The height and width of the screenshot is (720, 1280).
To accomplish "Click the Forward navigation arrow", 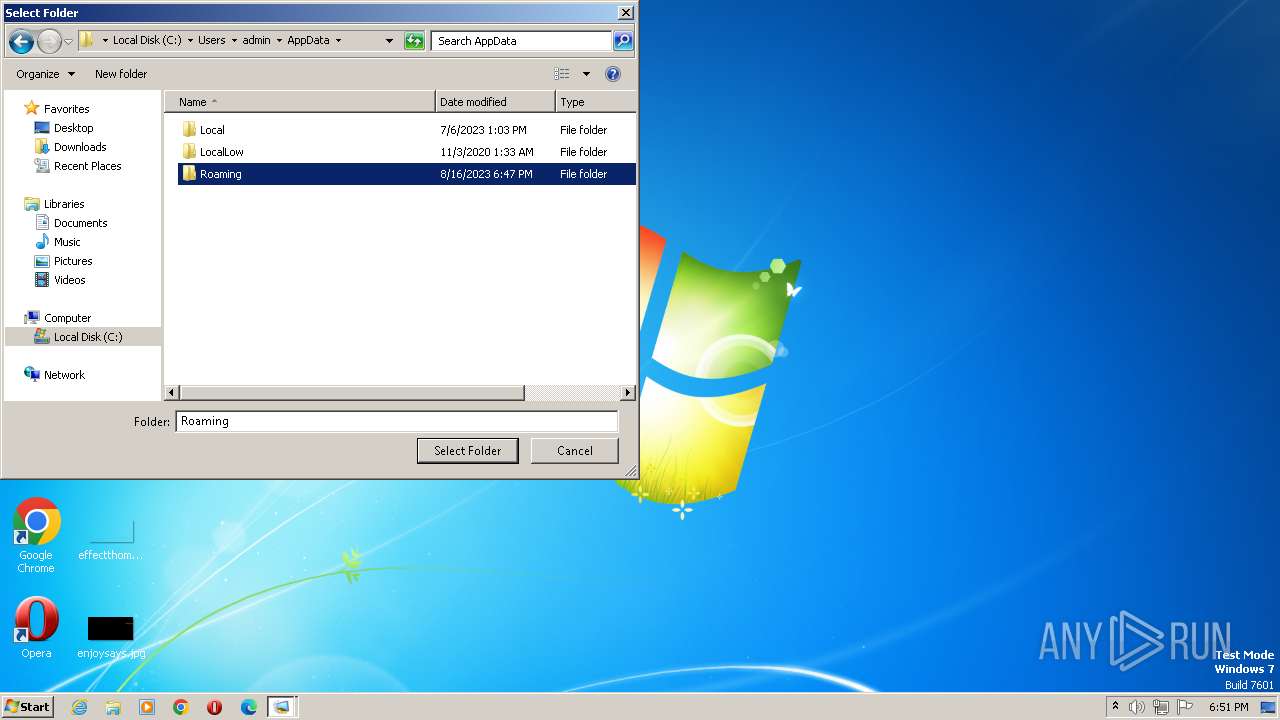I will point(49,41).
